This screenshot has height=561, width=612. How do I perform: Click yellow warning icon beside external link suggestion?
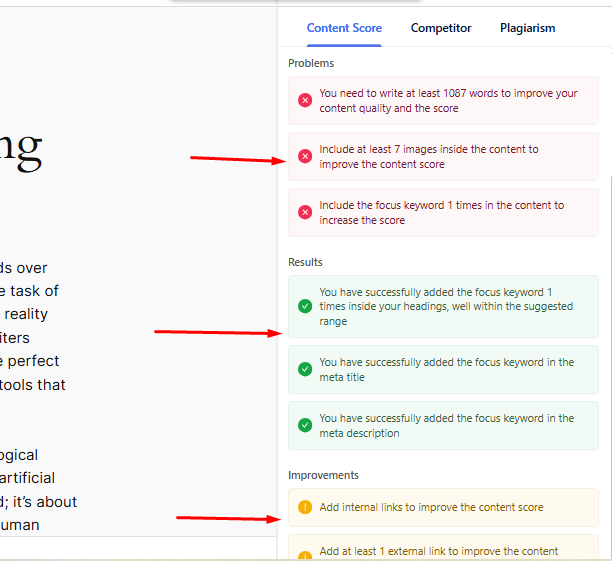tap(305, 551)
